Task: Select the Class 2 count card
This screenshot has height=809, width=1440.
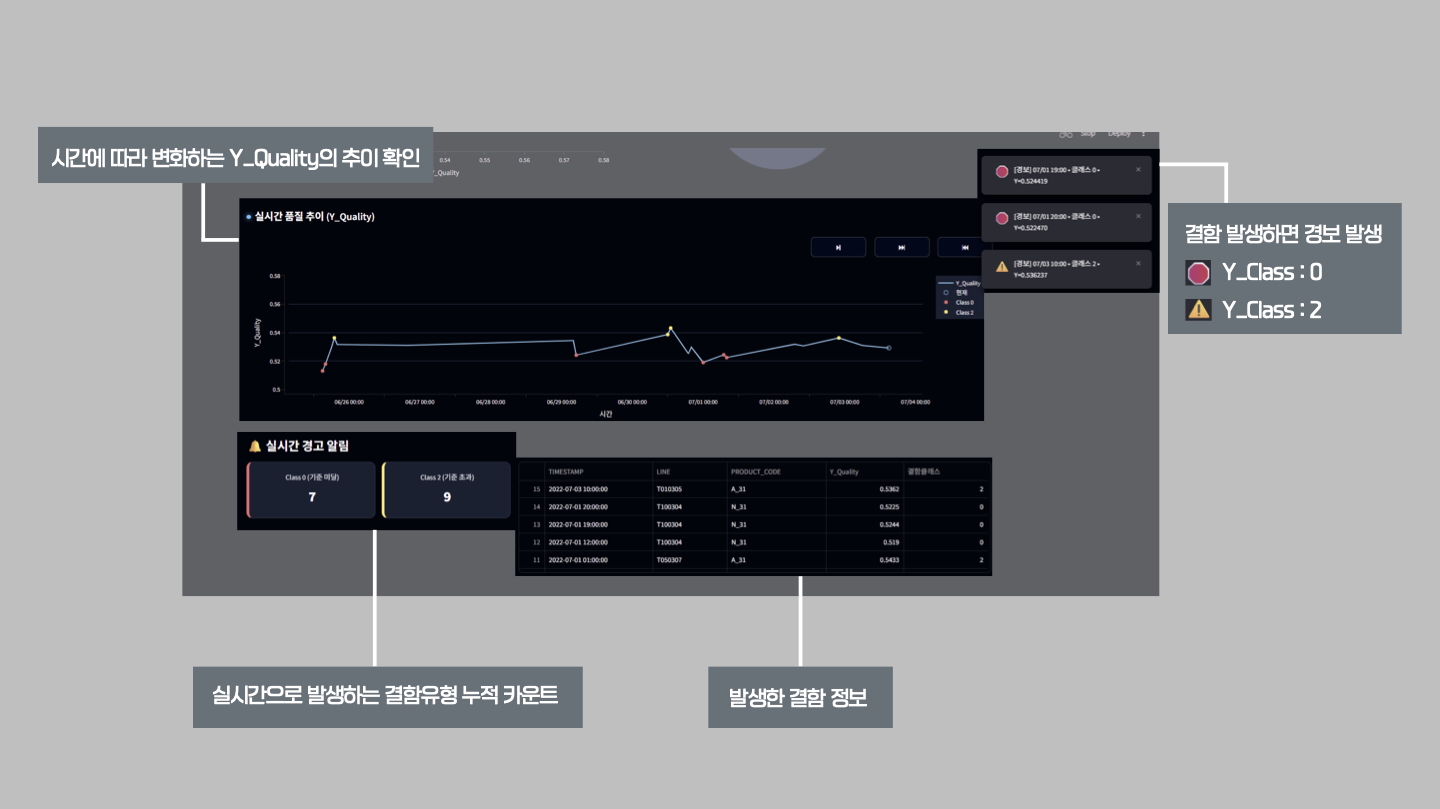Action: pyautogui.click(x=447, y=489)
